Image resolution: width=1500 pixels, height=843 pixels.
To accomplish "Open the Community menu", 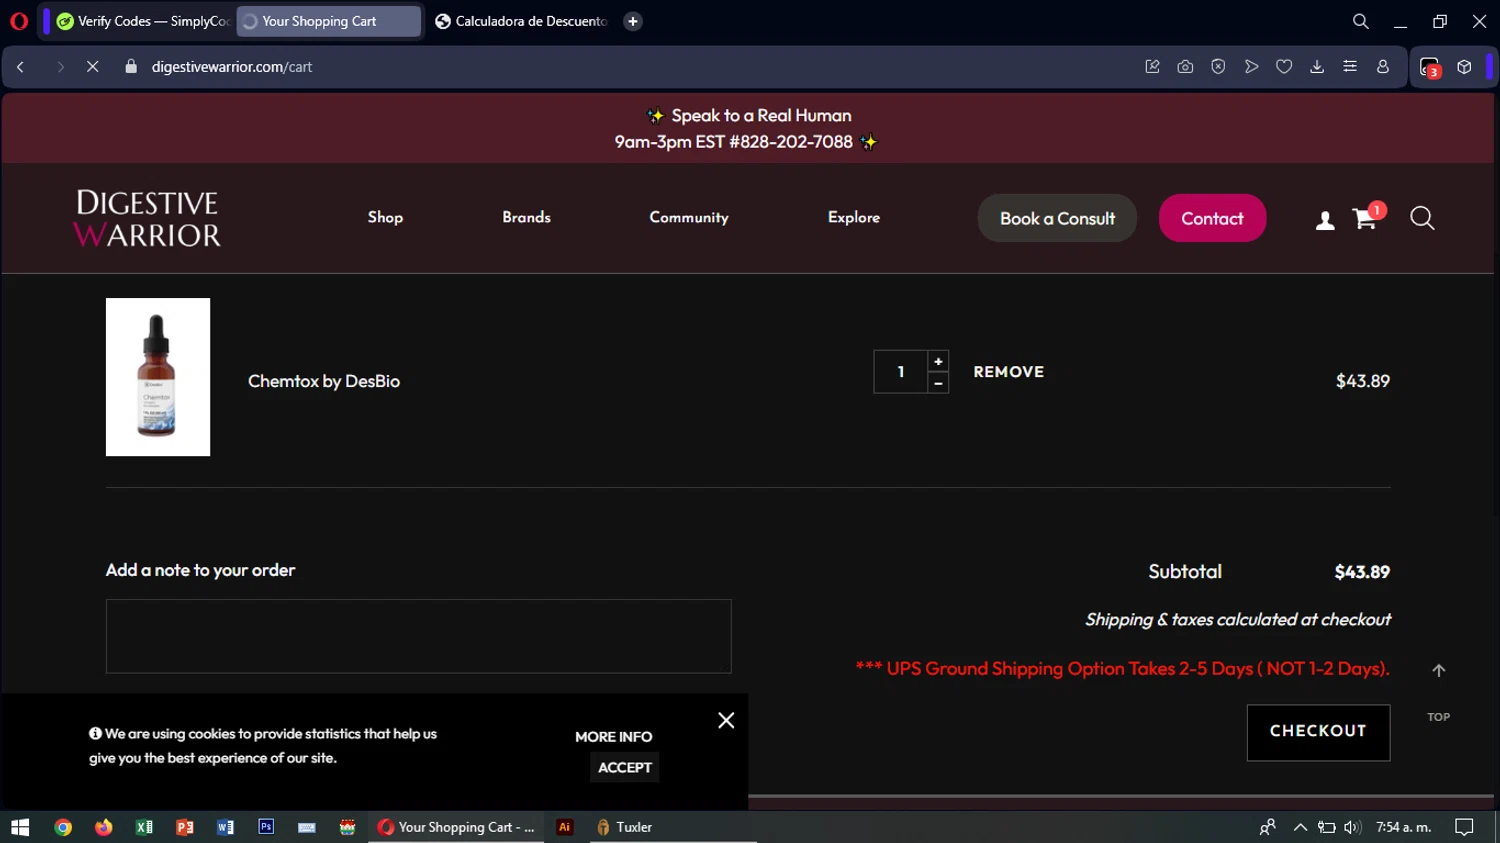I will click(x=689, y=217).
